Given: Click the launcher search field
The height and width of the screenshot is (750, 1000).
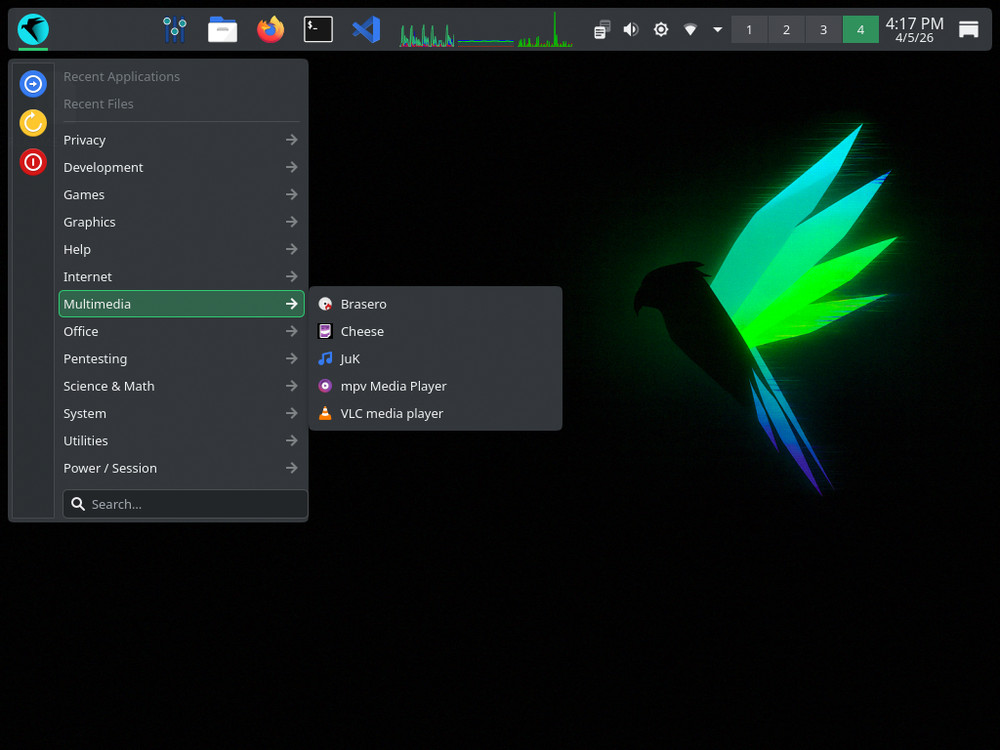Looking at the screenshot, I should (184, 503).
